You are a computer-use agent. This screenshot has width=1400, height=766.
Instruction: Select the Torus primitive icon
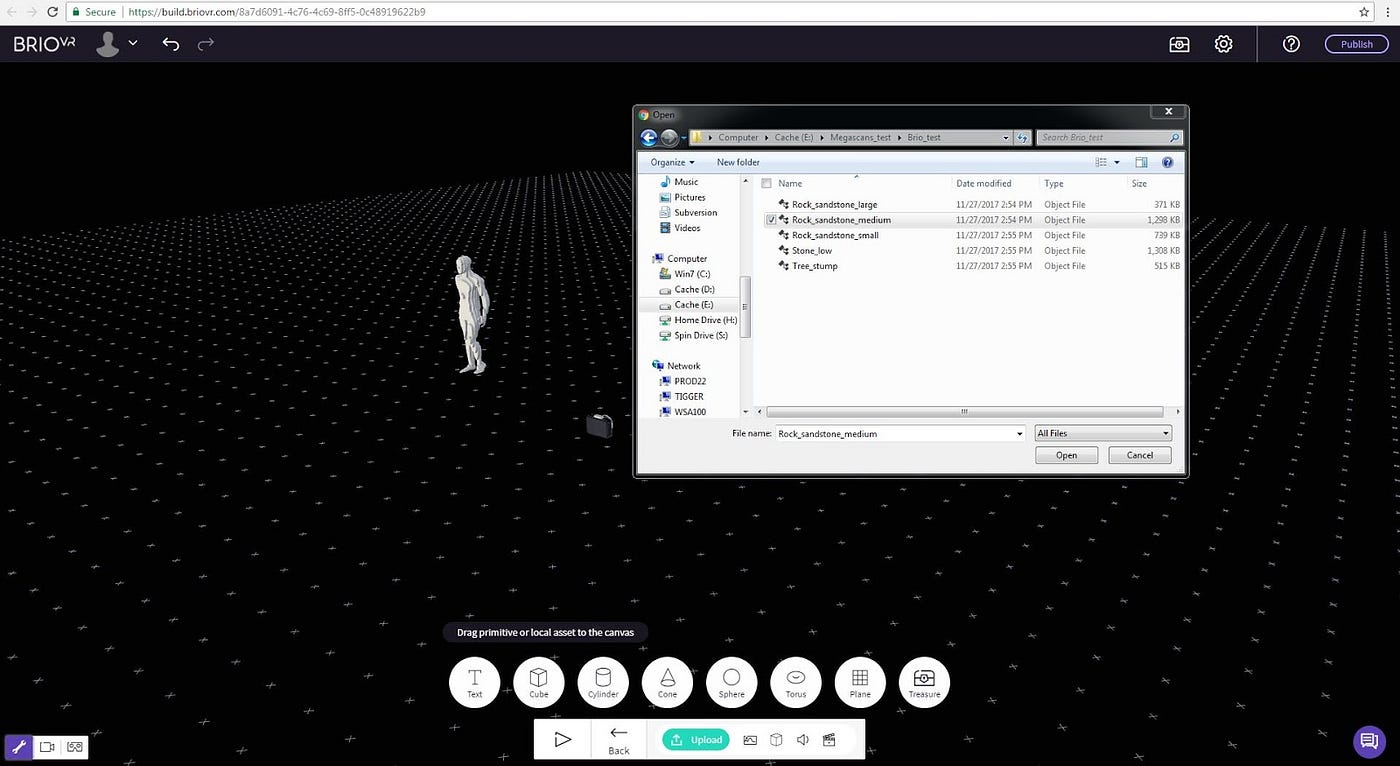[796, 681]
